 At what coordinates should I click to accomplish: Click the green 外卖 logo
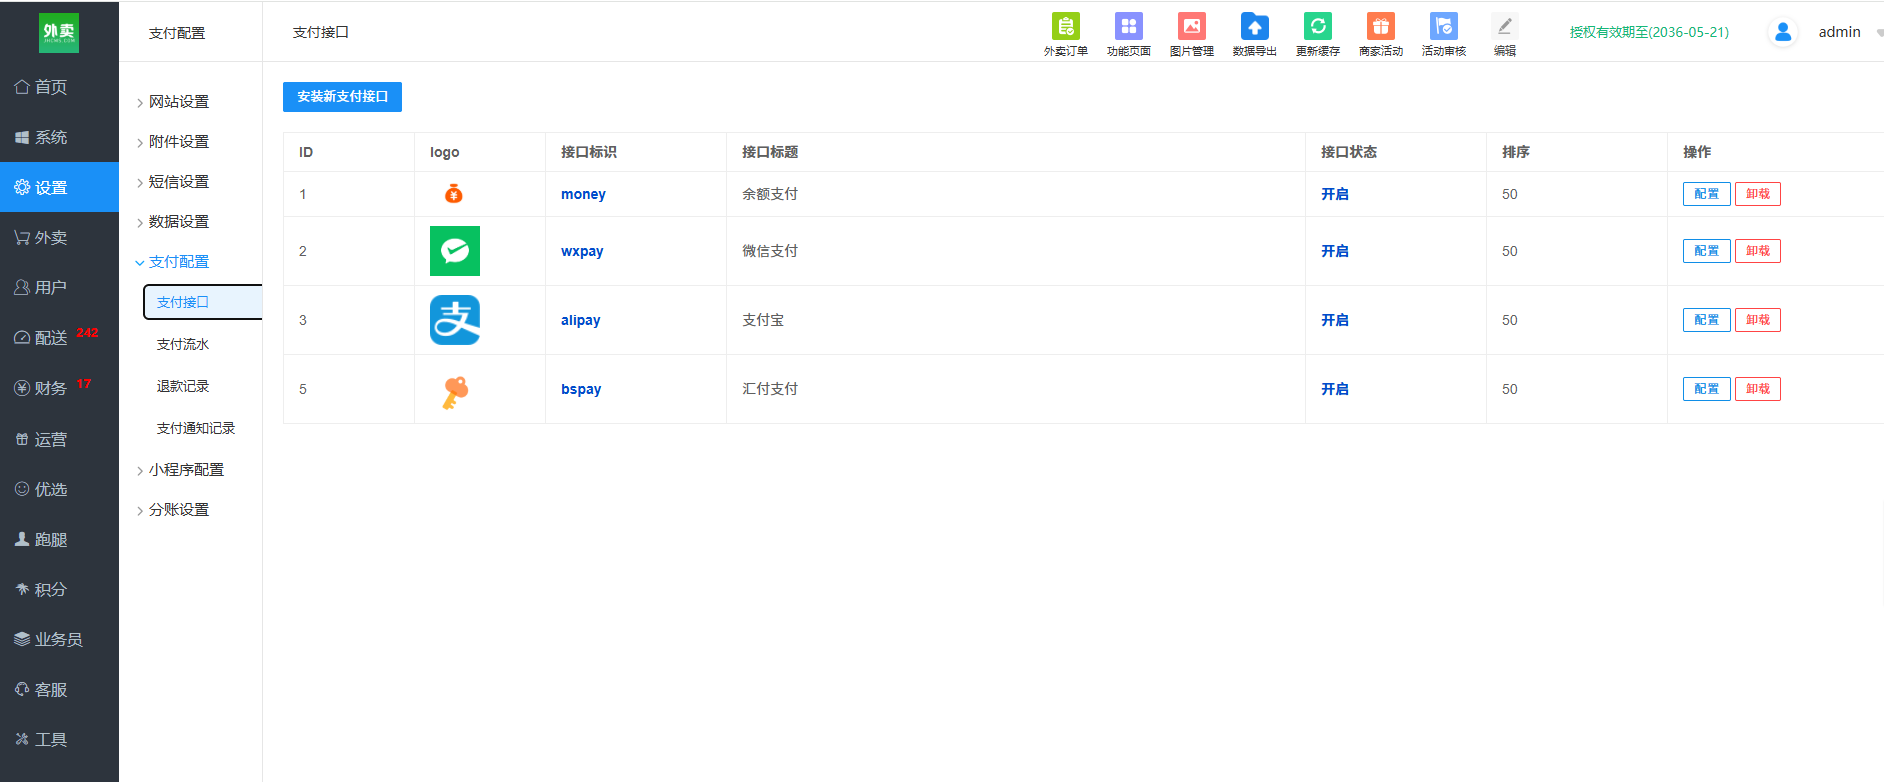point(59,33)
